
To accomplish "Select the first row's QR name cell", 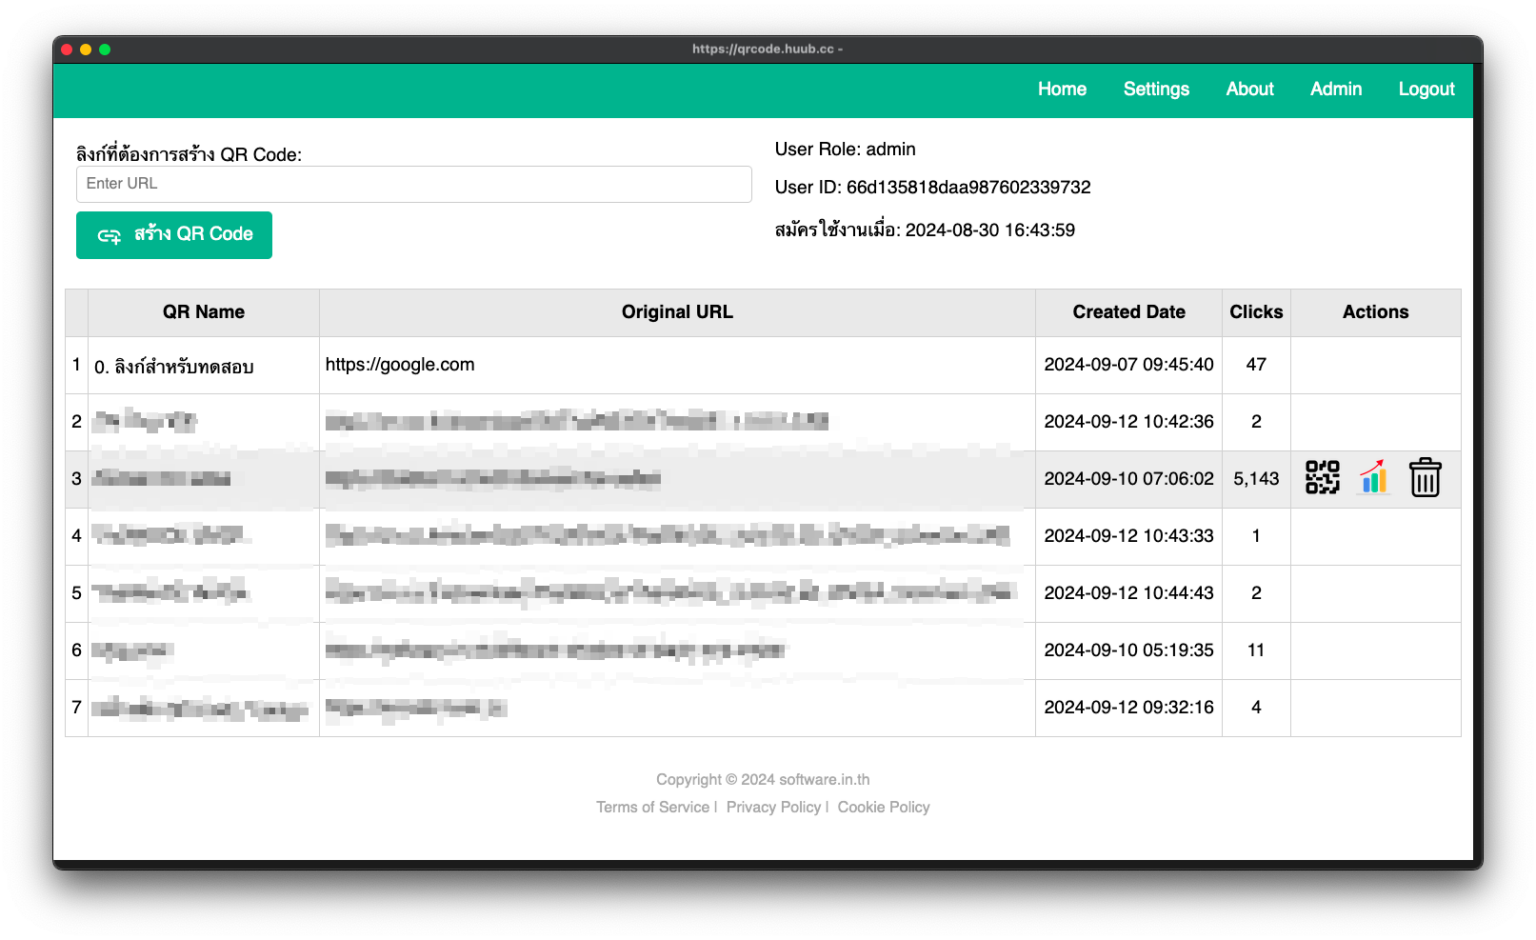I will [x=174, y=367].
